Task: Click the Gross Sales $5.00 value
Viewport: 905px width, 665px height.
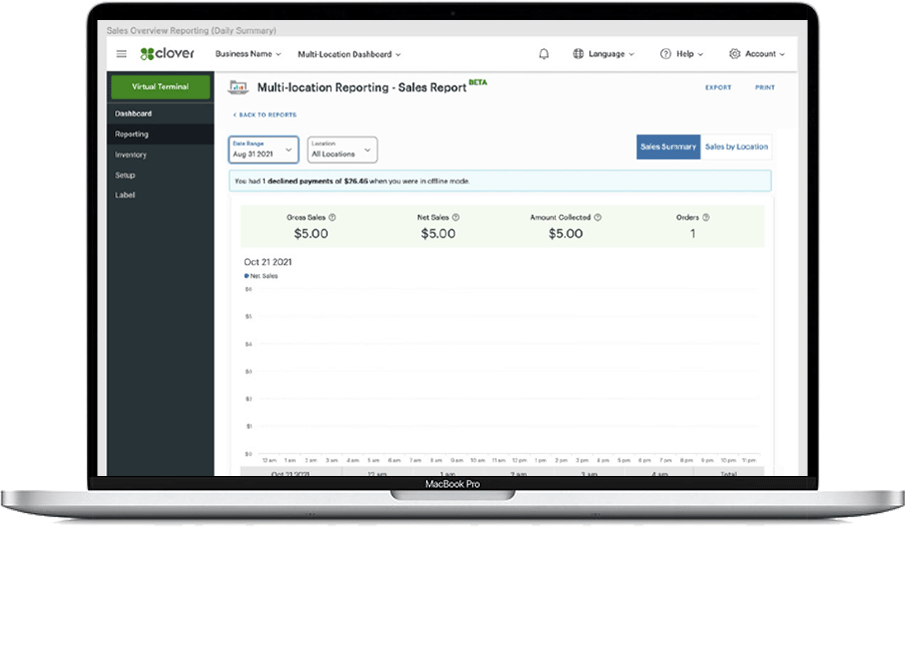Action: pos(311,234)
